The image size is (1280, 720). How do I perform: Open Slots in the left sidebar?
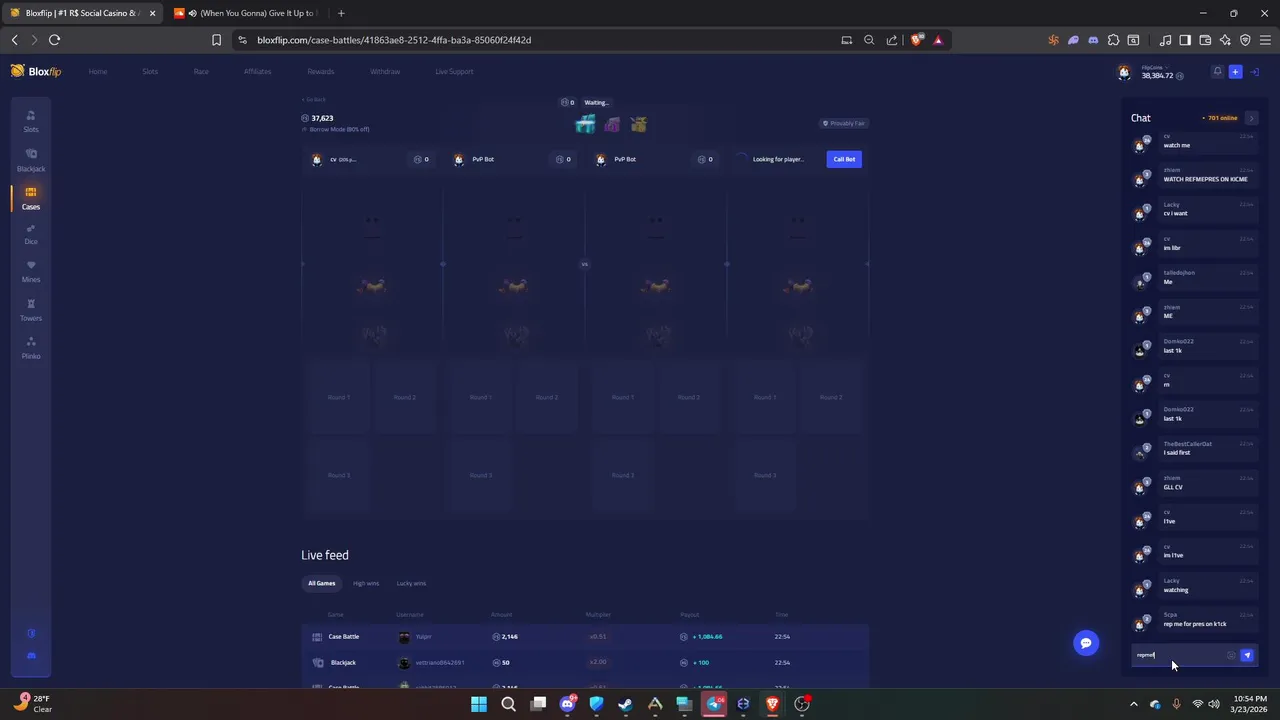(x=31, y=121)
